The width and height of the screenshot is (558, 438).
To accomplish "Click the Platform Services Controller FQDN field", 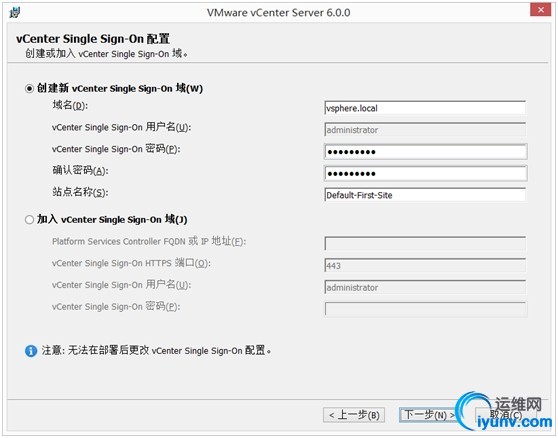I will tap(425, 244).
